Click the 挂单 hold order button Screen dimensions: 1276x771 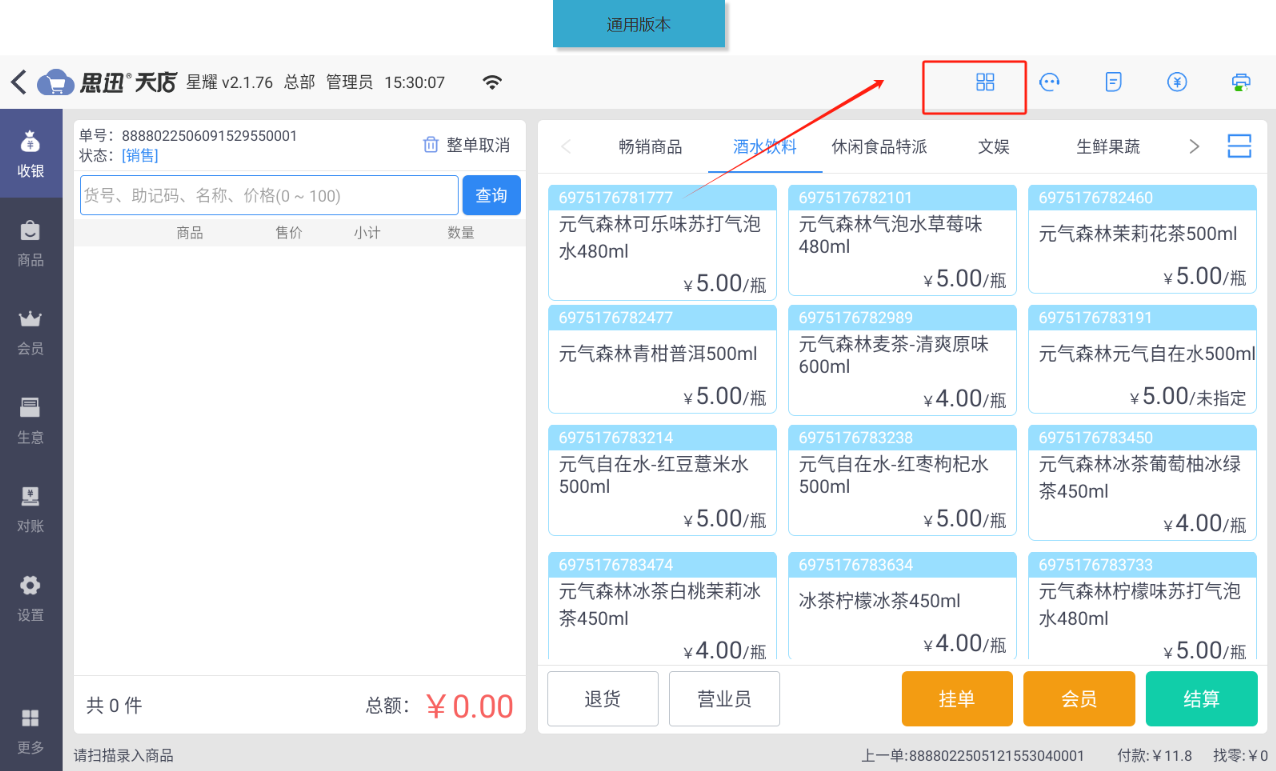coord(957,698)
